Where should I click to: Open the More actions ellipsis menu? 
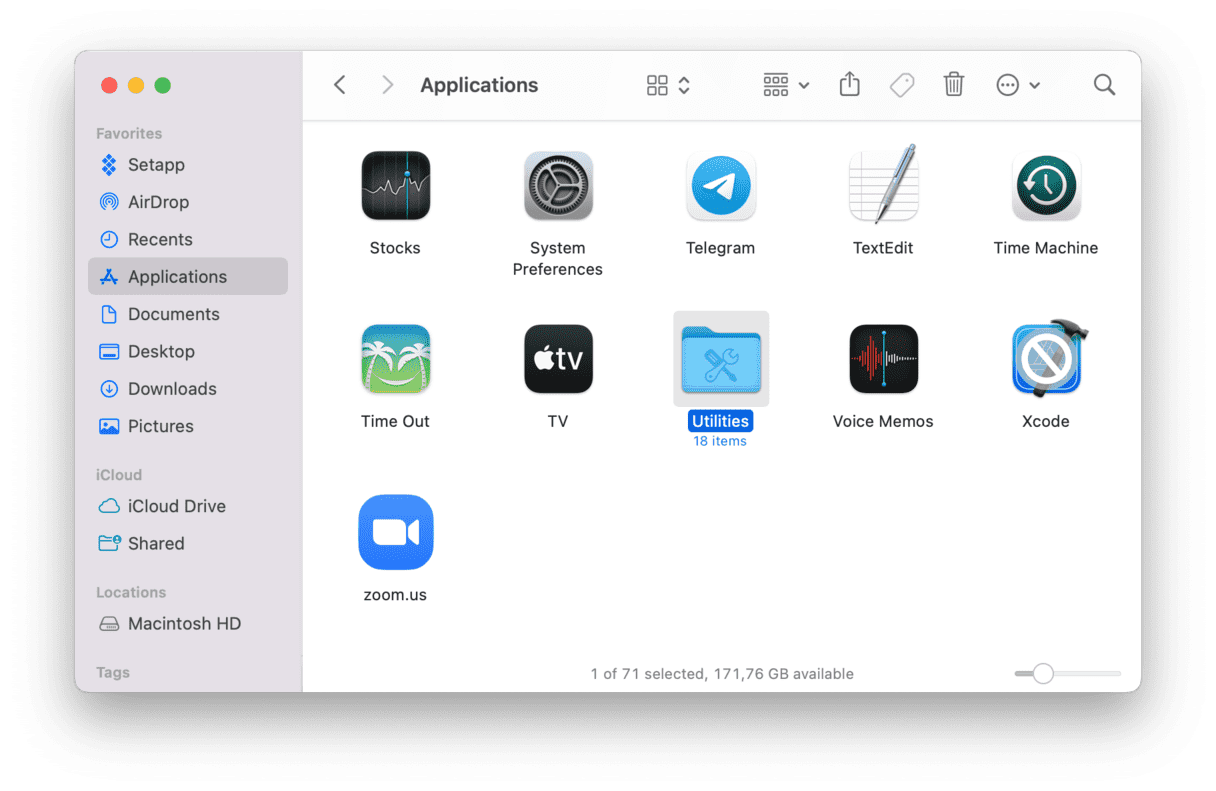(1018, 85)
